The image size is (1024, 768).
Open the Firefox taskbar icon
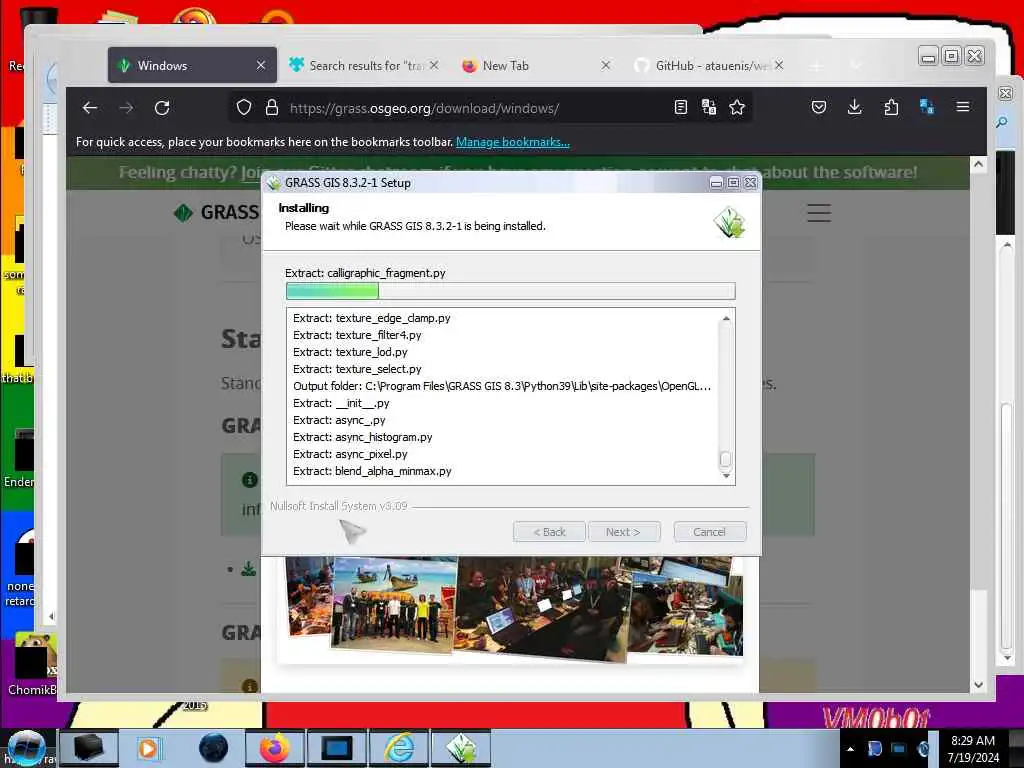point(274,748)
